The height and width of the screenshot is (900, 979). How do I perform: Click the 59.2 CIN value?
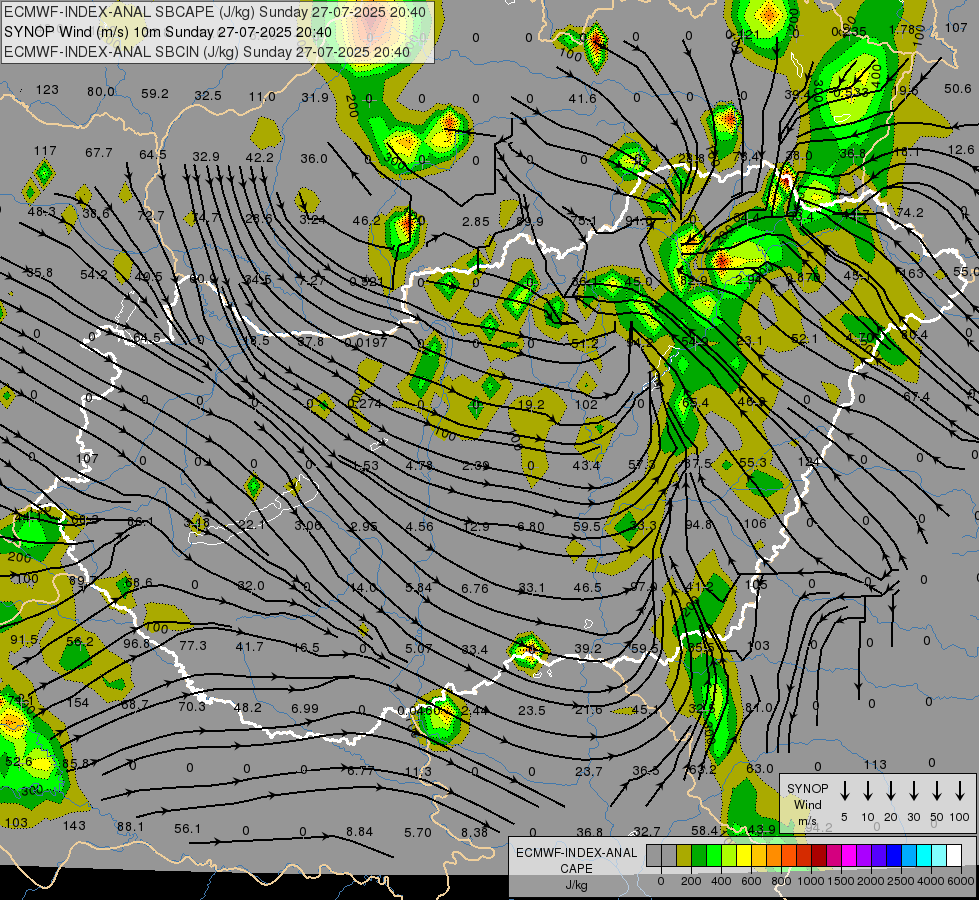tap(155, 94)
